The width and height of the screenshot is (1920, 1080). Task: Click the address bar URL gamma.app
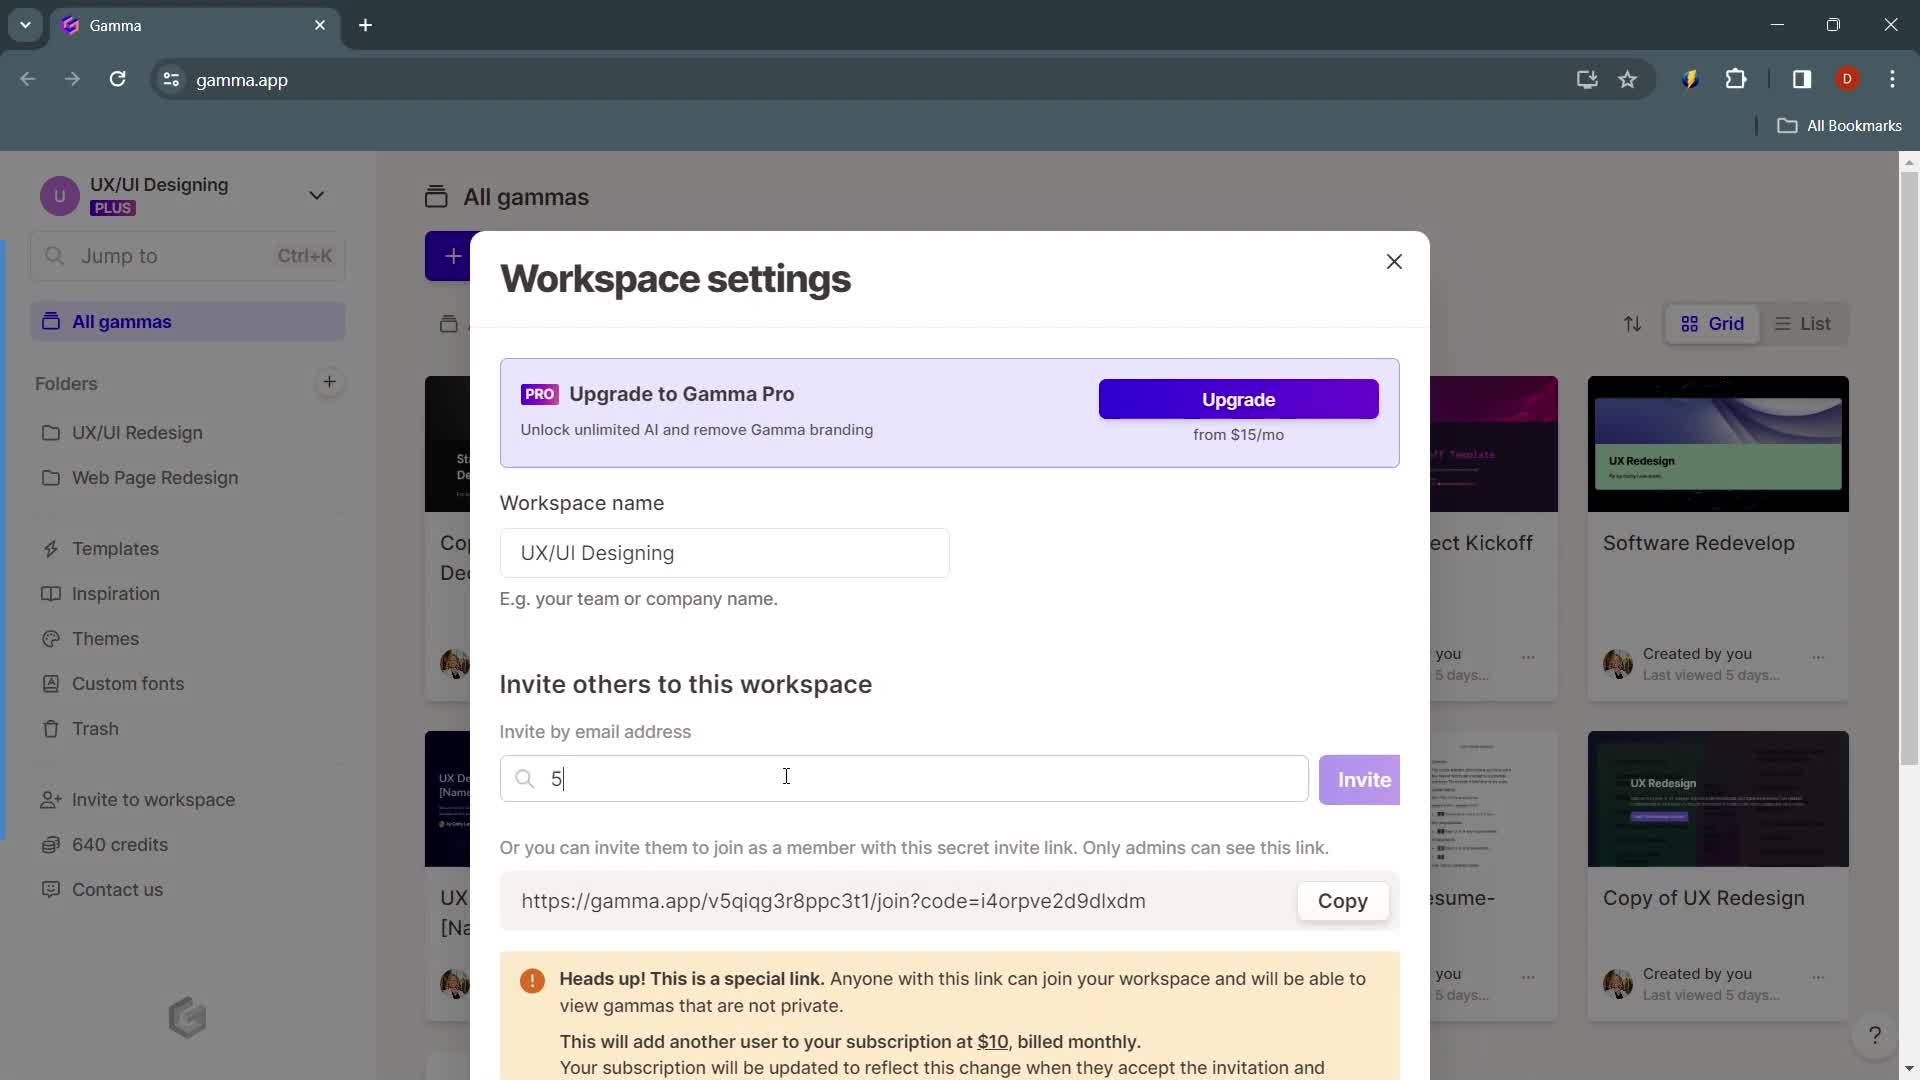[x=242, y=80]
